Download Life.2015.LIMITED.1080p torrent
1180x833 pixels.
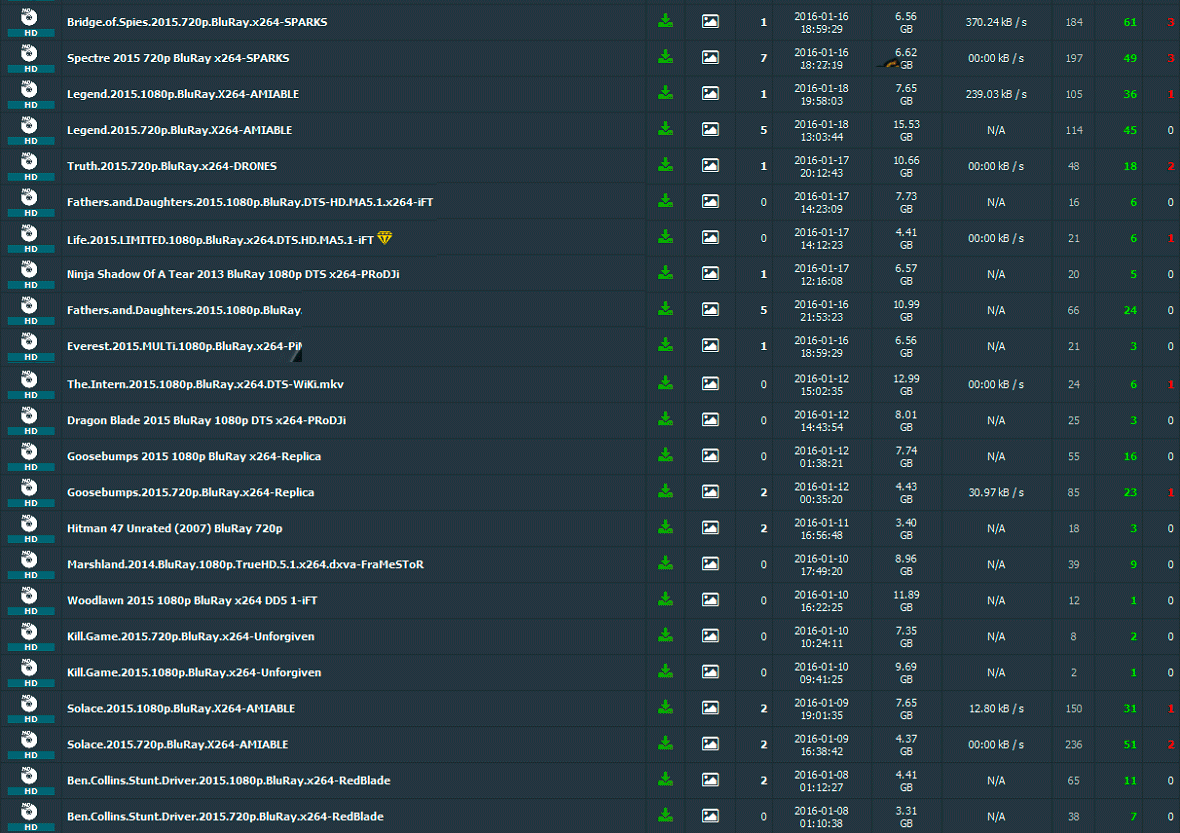point(665,238)
